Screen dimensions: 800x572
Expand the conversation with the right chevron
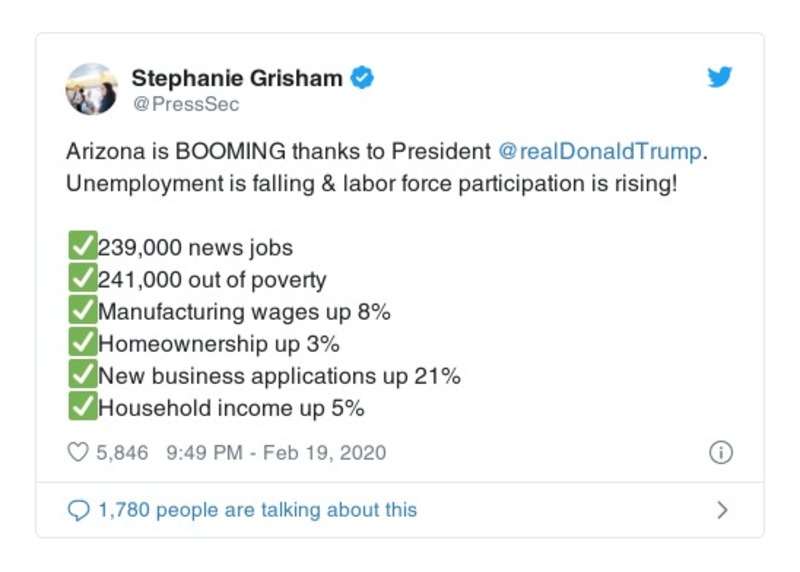click(x=722, y=510)
